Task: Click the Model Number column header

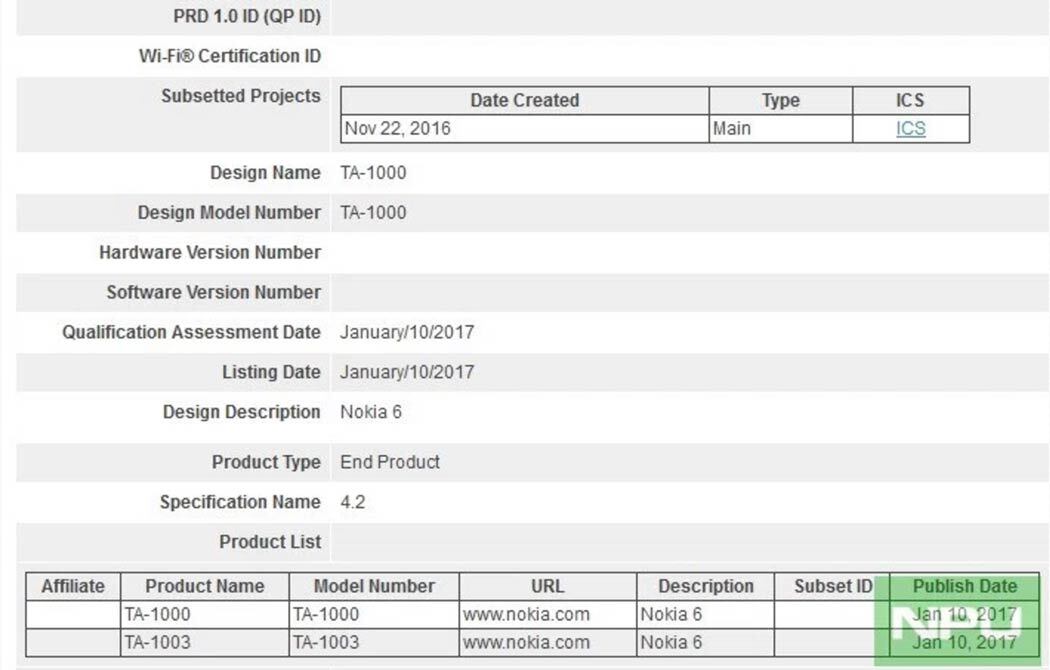Action: click(374, 586)
